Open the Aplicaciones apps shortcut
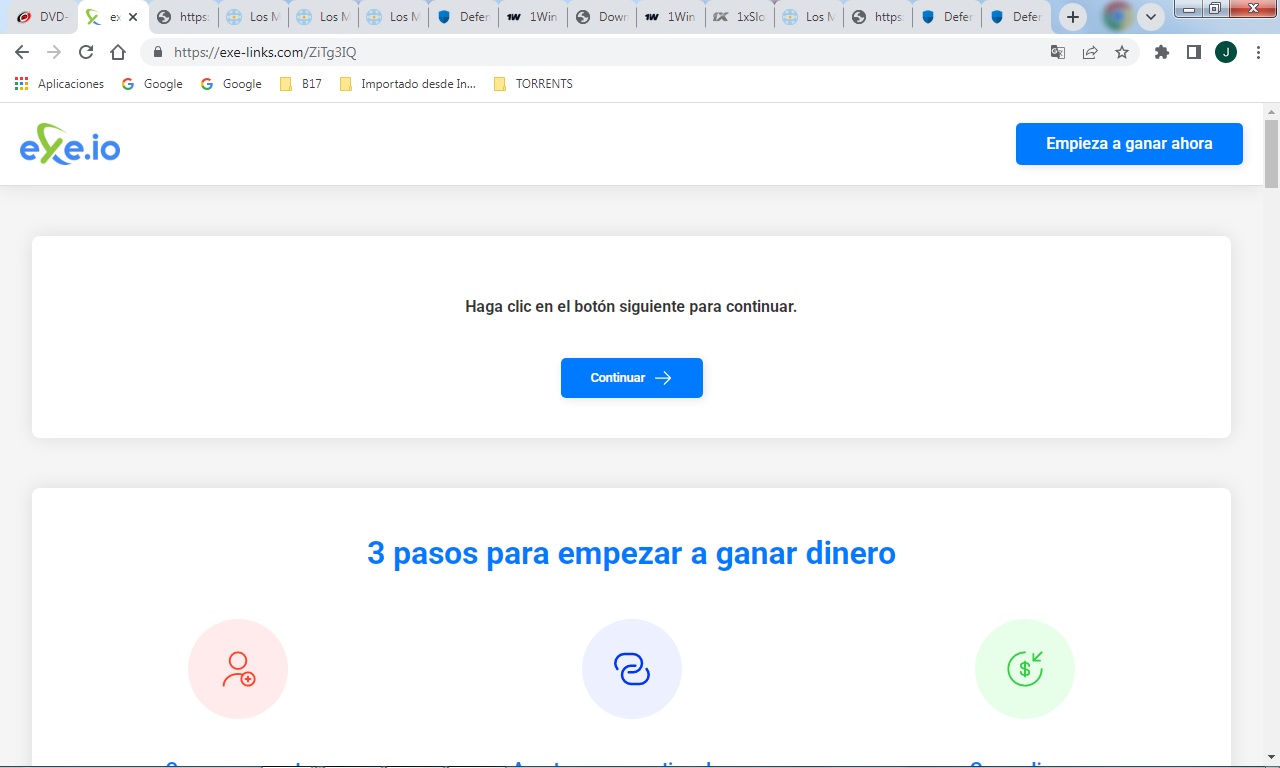Viewport: 1280px width, 768px height. [x=59, y=84]
